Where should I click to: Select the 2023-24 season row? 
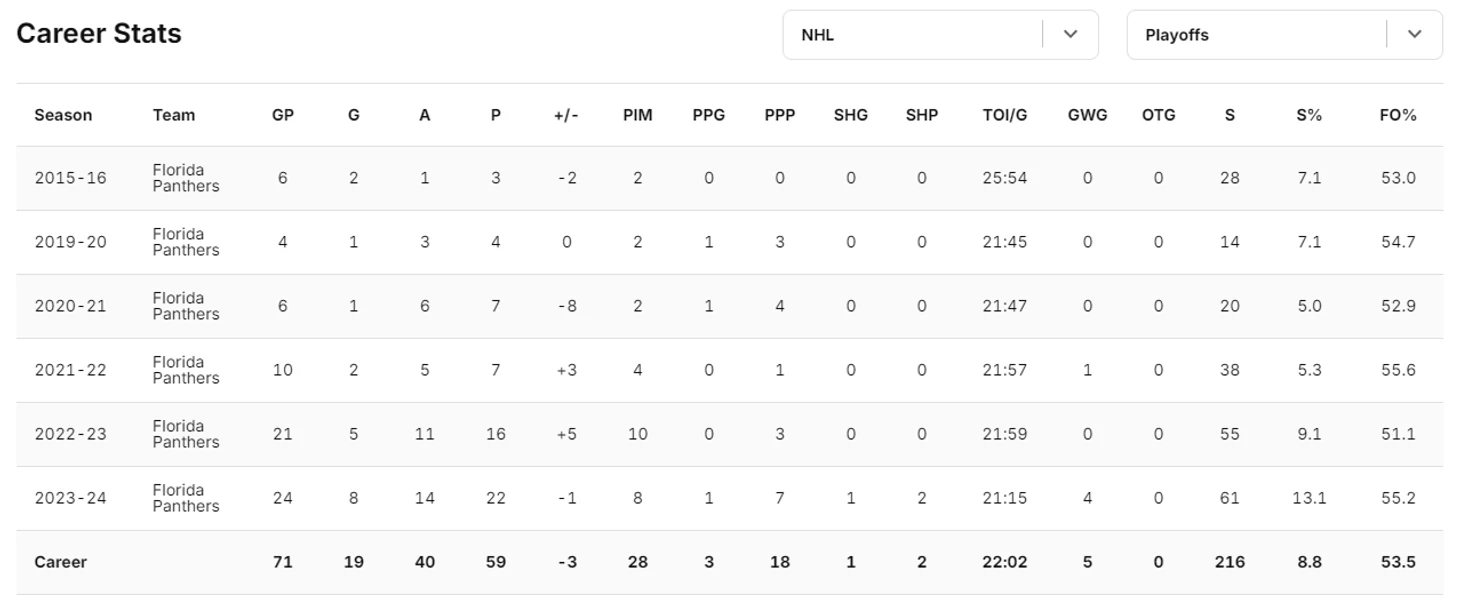pyautogui.click(x=729, y=498)
